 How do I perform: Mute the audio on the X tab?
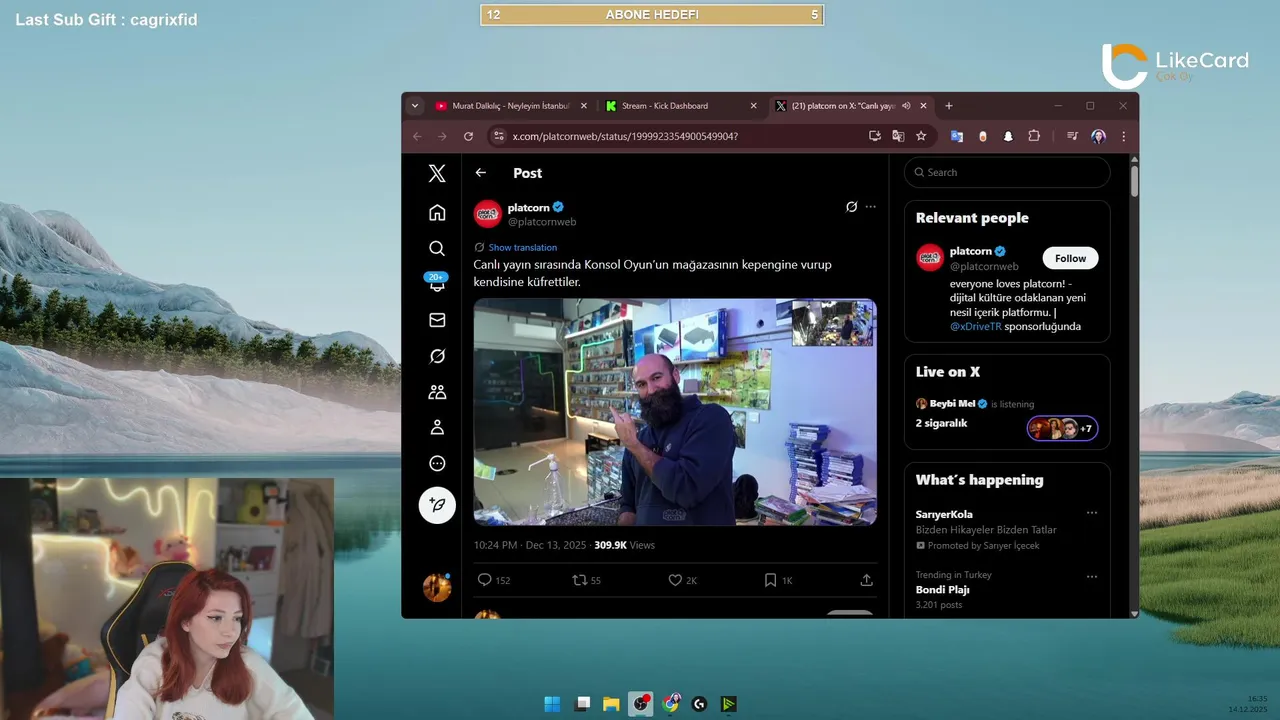click(x=906, y=106)
